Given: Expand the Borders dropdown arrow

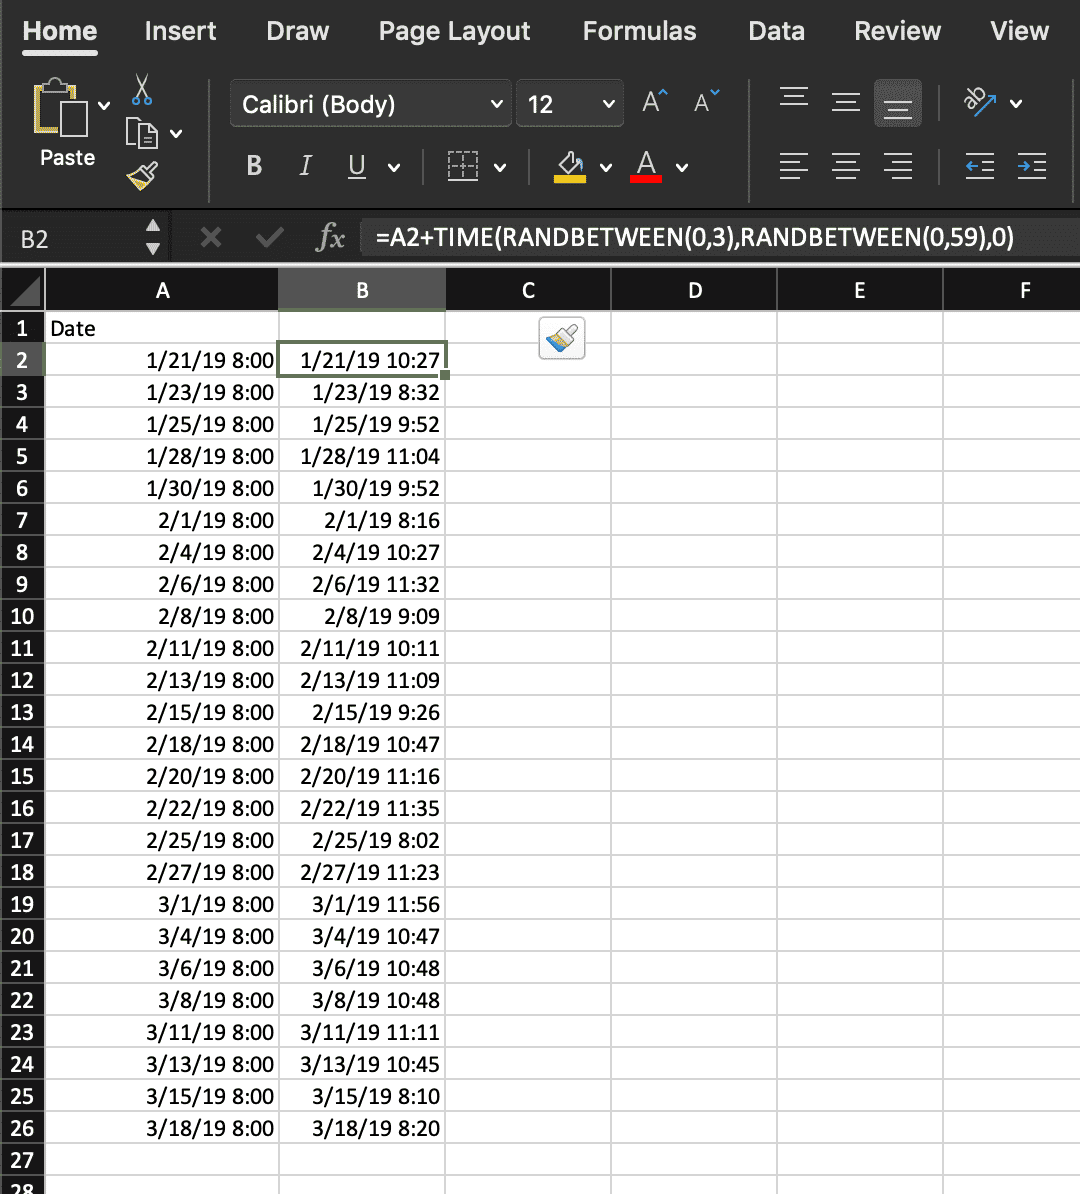Looking at the screenshot, I should coord(500,167).
